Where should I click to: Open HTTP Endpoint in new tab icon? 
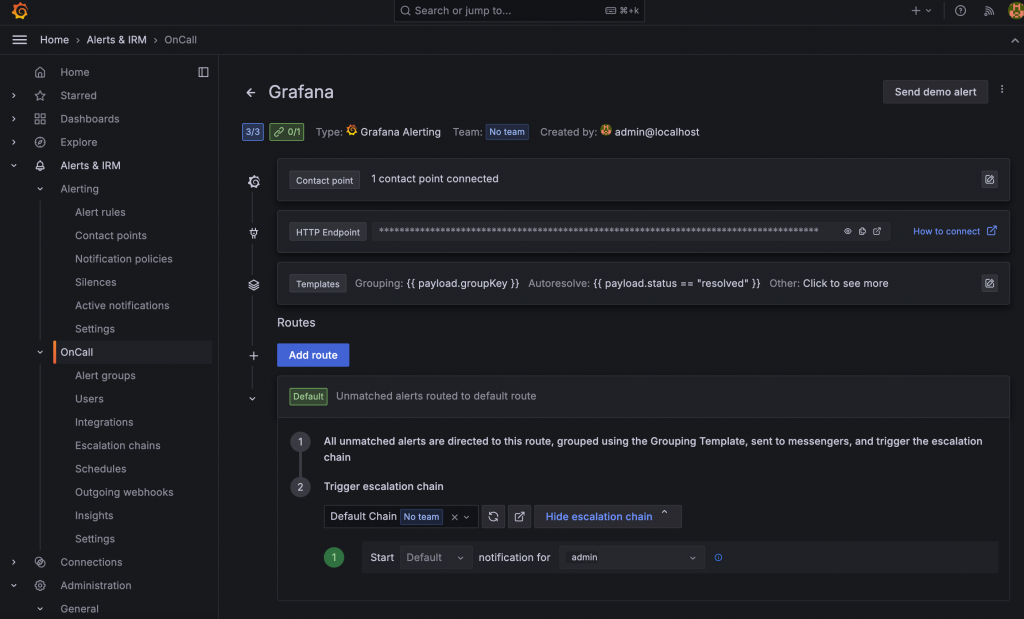[877, 231]
